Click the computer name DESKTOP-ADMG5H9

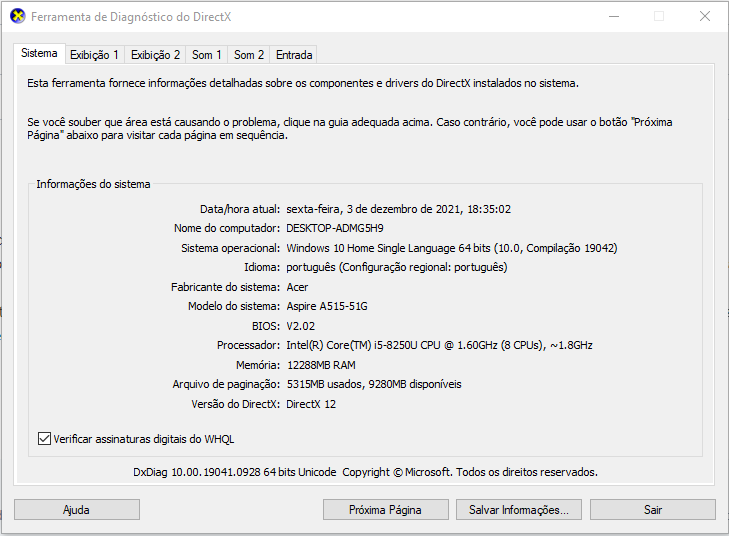pyautogui.click(x=335, y=228)
